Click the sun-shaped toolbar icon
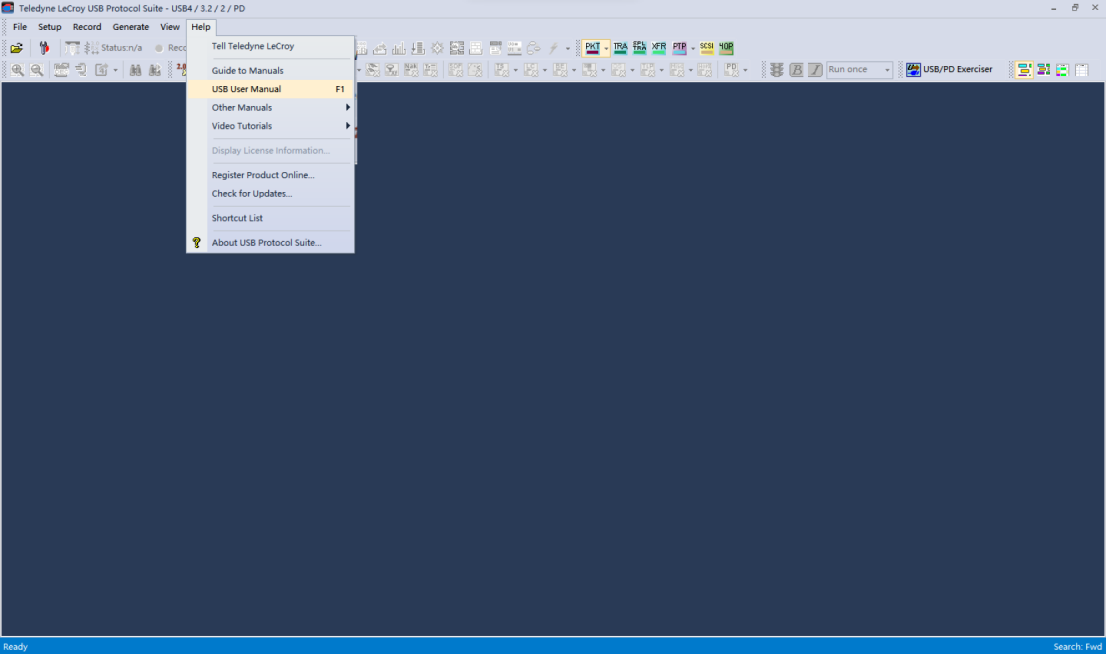The image size is (1106, 654). tap(437, 48)
